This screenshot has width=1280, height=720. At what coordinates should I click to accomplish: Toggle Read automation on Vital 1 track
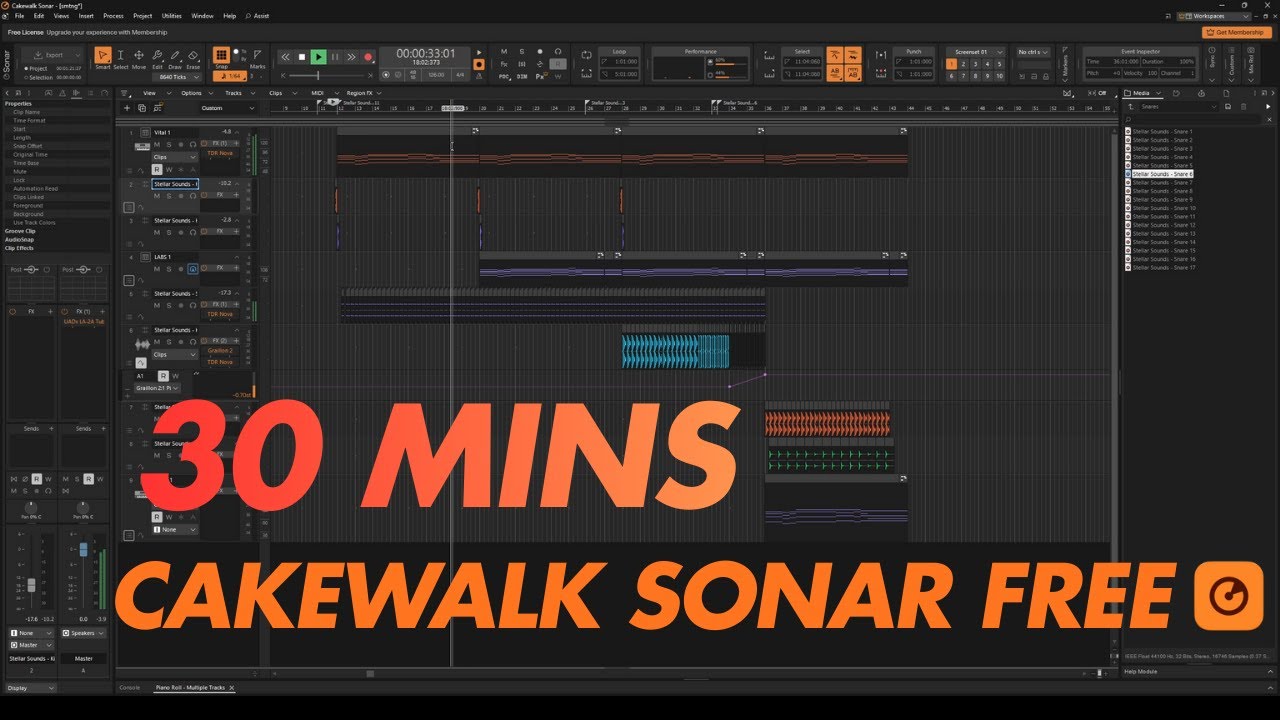157,170
